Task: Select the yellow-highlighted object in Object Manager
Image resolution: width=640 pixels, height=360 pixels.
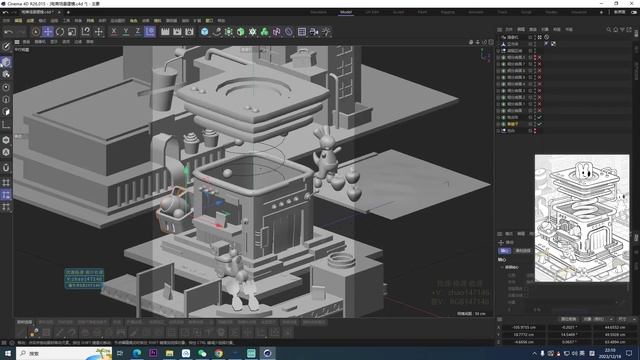Action: click(x=513, y=124)
